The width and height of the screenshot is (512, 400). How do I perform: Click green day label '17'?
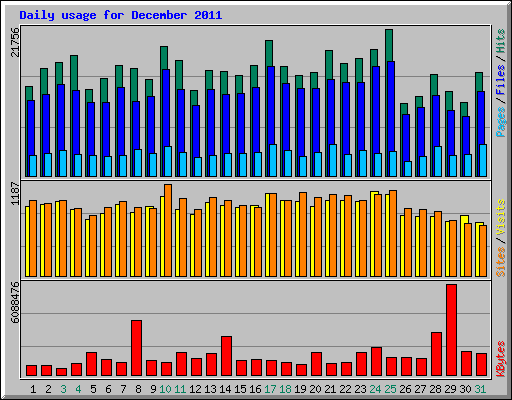coord(270,389)
